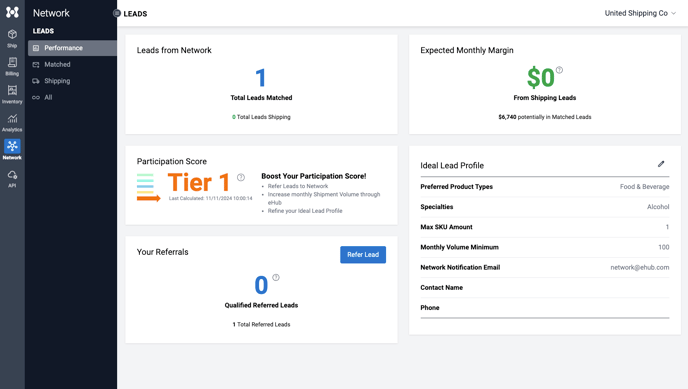Go to Shipping leads menu item

[x=72, y=81]
